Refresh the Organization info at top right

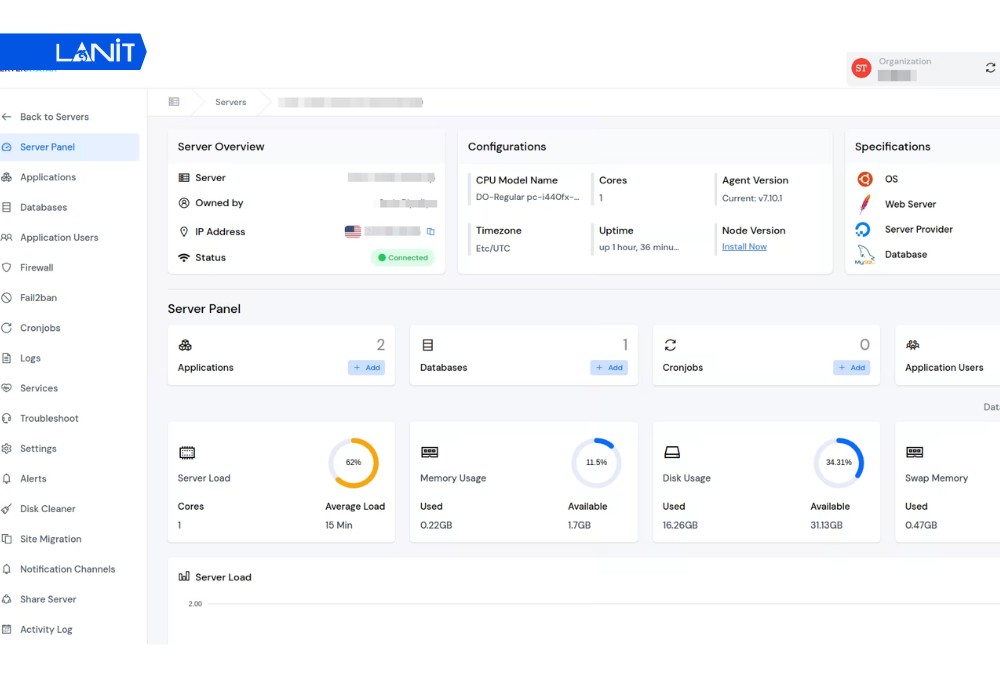tap(990, 67)
